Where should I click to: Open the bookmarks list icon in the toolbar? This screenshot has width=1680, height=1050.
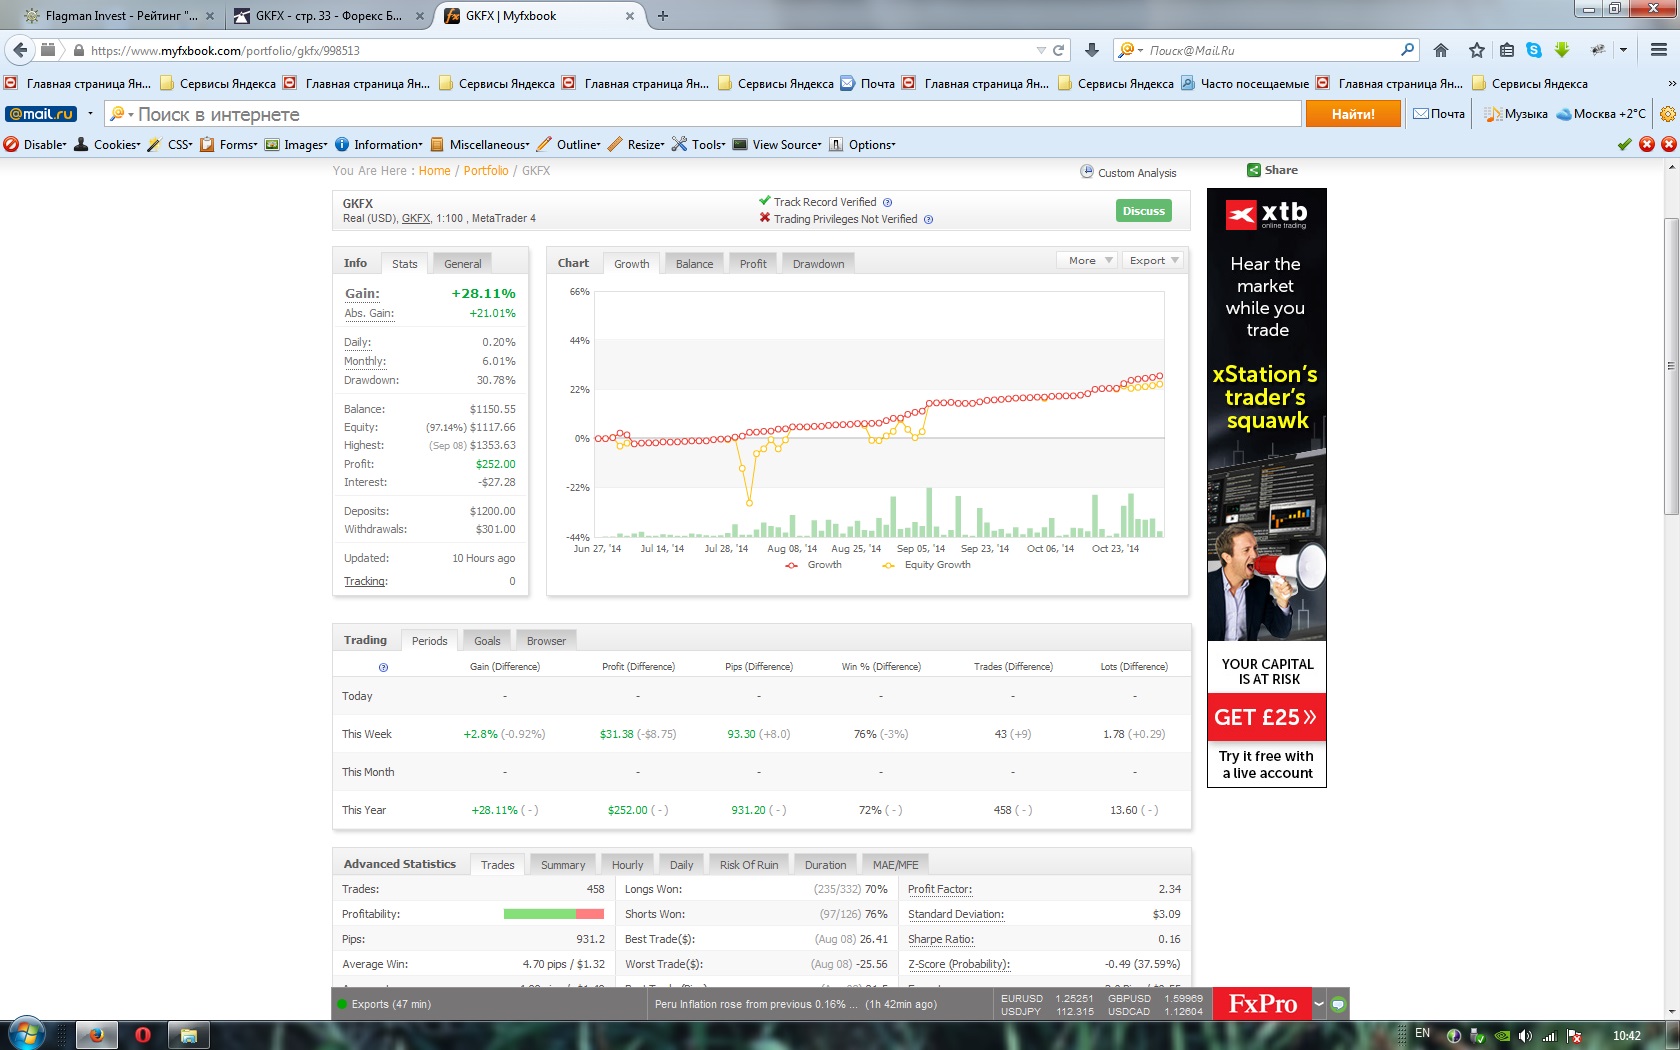(1507, 50)
